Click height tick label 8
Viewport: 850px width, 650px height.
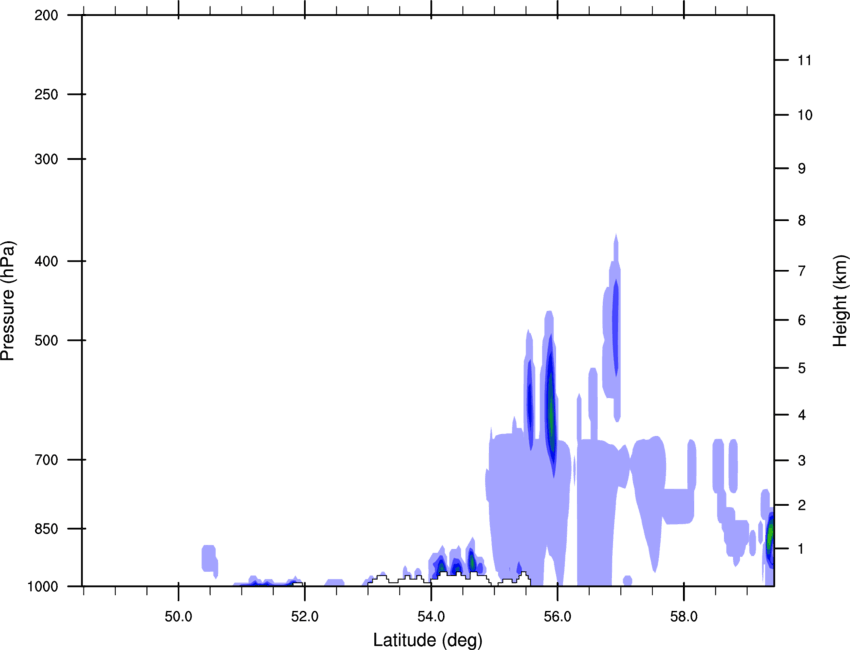point(801,220)
